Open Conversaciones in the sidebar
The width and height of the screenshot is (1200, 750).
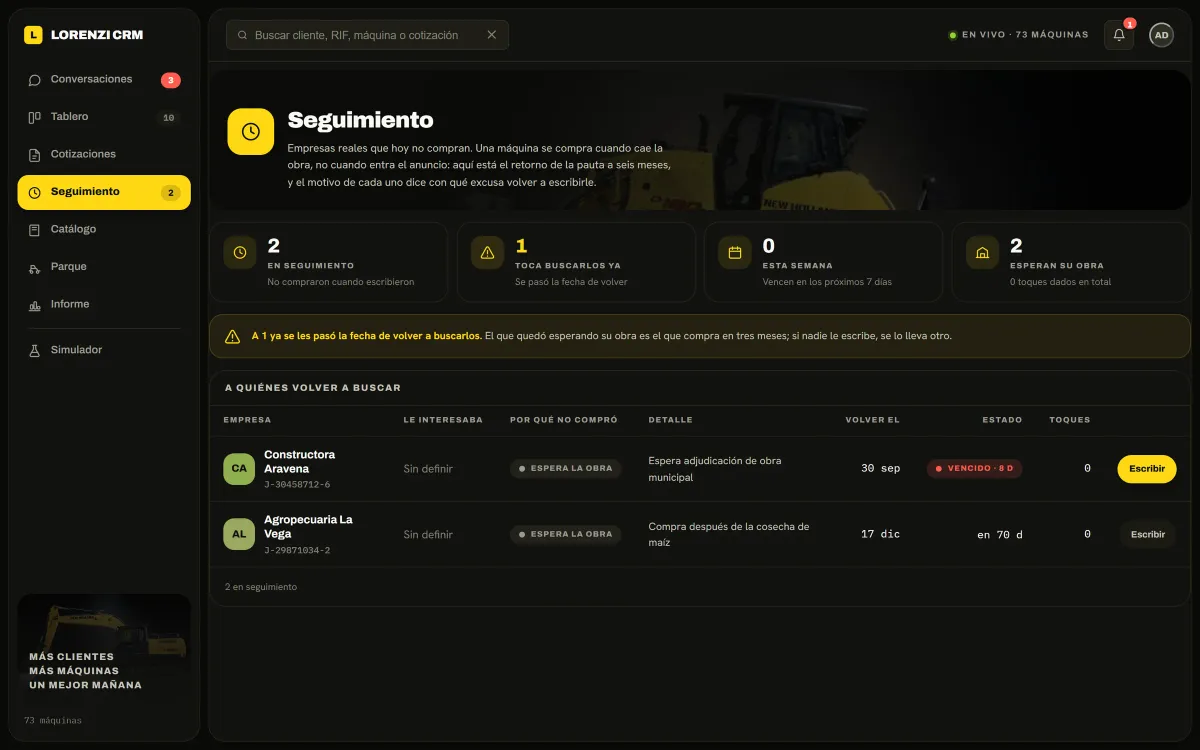(104, 80)
